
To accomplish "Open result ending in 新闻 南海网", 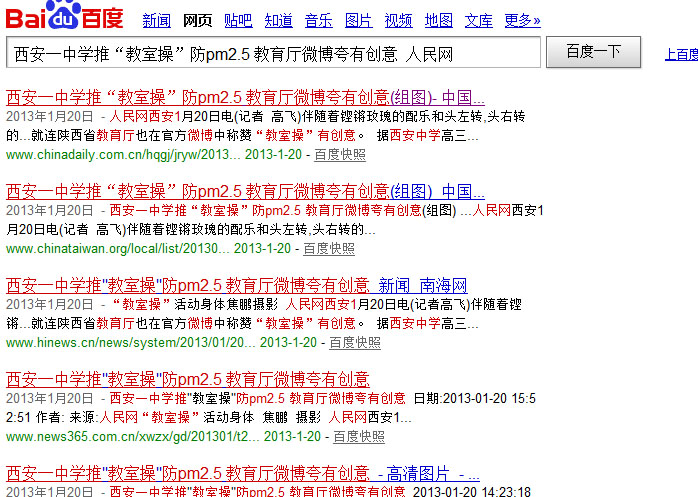I will (x=236, y=285).
